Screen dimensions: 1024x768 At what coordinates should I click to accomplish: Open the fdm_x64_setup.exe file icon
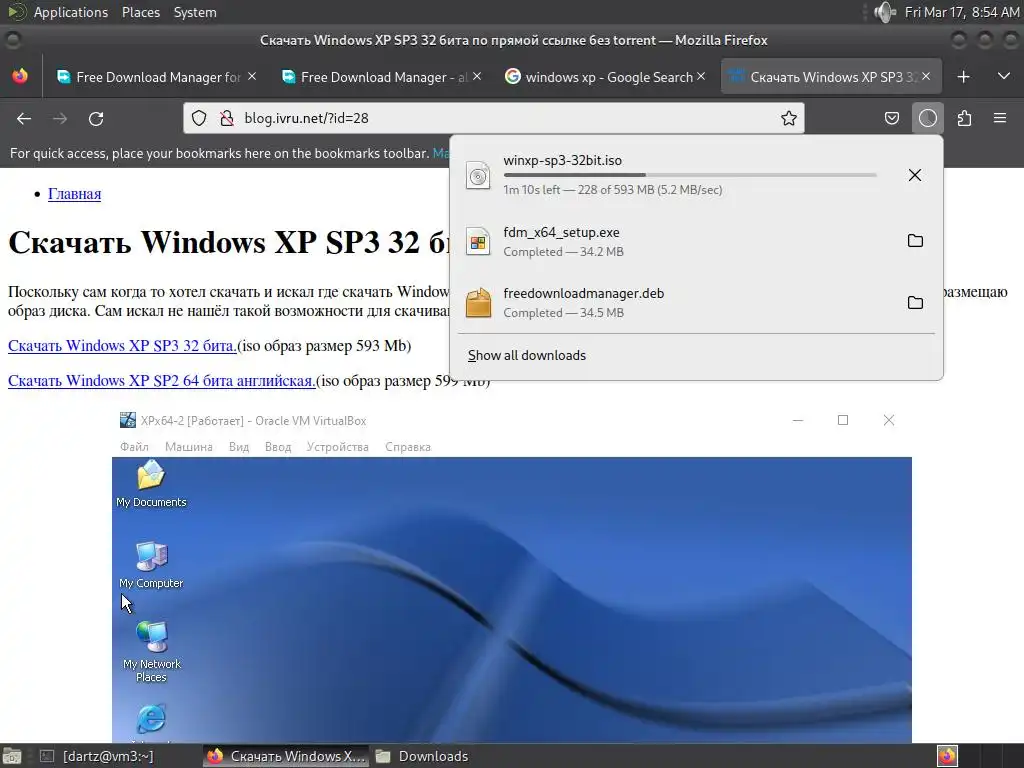478,242
